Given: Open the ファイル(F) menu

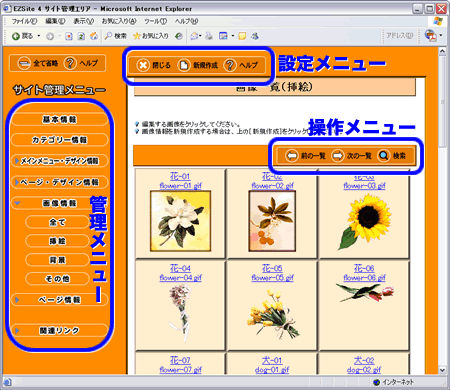Looking at the screenshot, I should [x=24, y=21].
